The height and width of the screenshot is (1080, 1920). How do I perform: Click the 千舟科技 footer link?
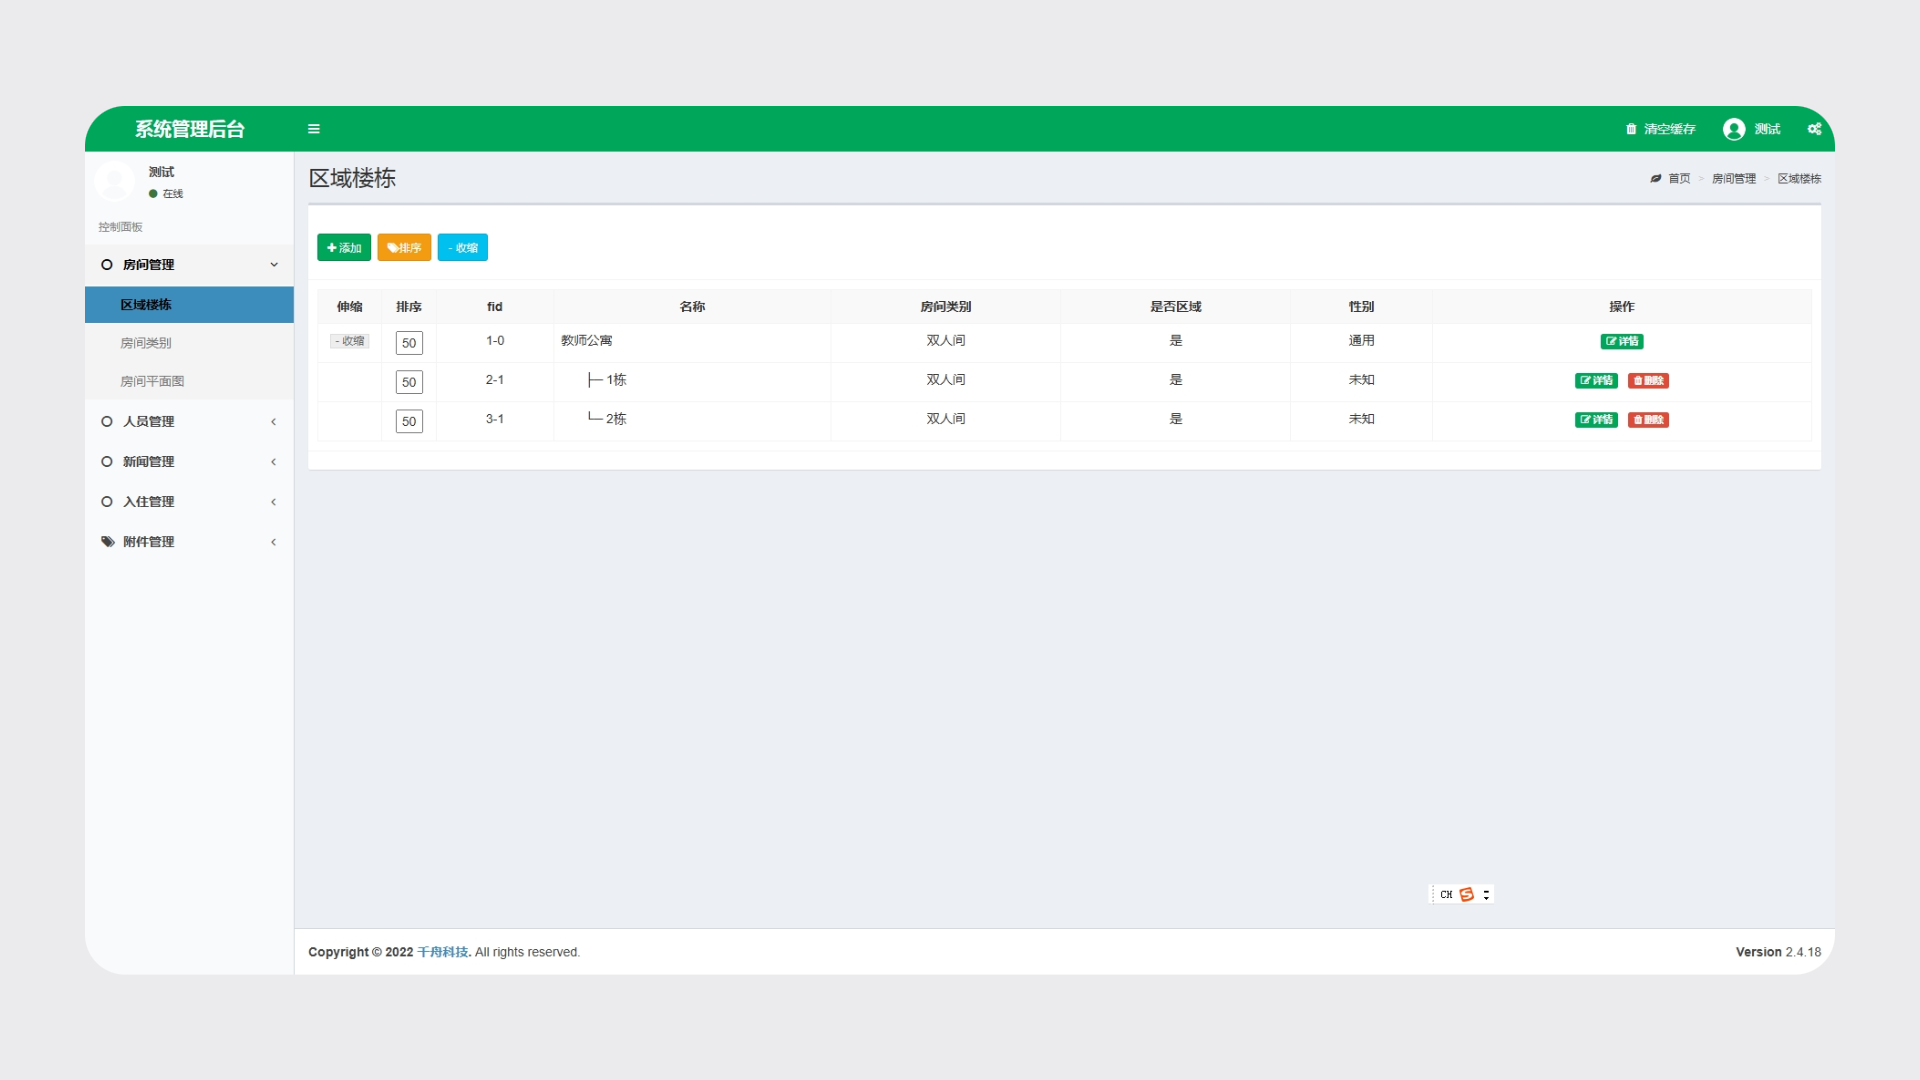[442, 952]
